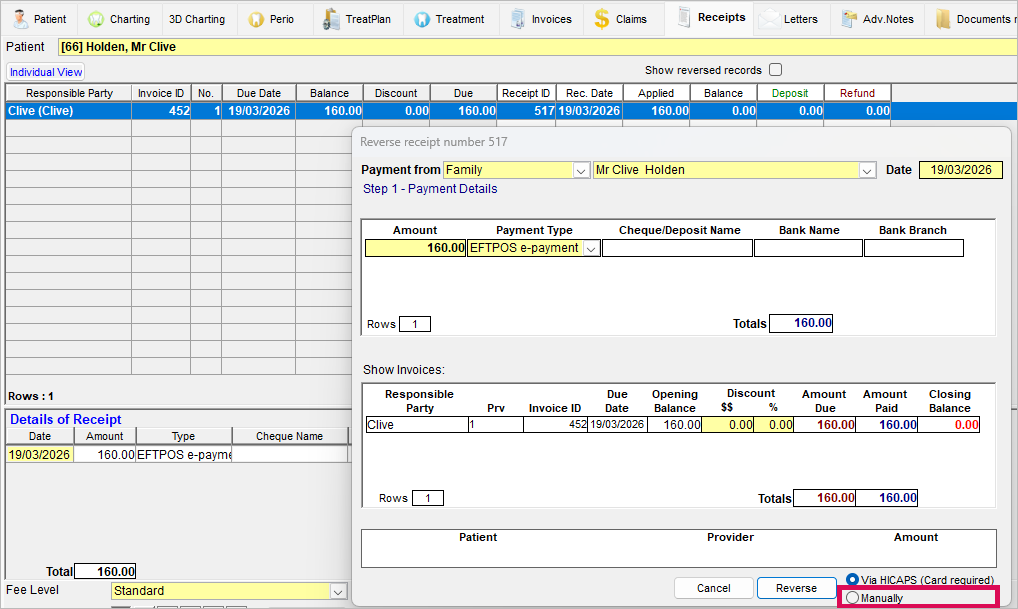Expand the Payment from Family dropdown
The image size is (1018, 609).
581,170
